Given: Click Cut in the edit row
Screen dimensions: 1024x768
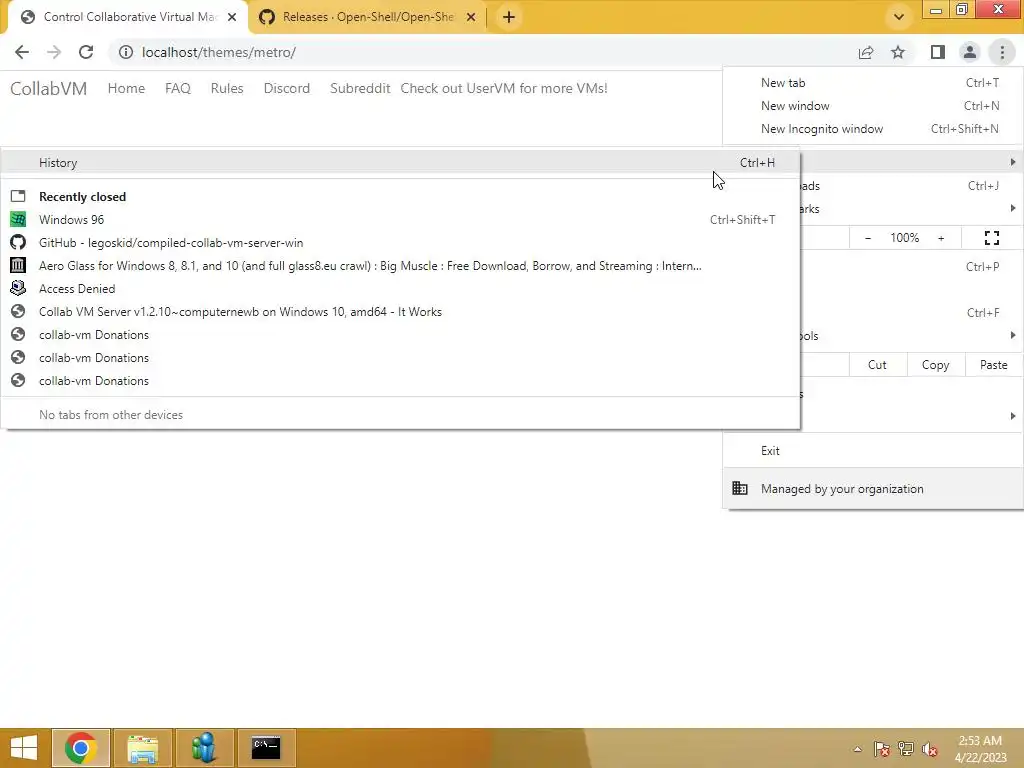Looking at the screenshot, I should click(877, 365).
